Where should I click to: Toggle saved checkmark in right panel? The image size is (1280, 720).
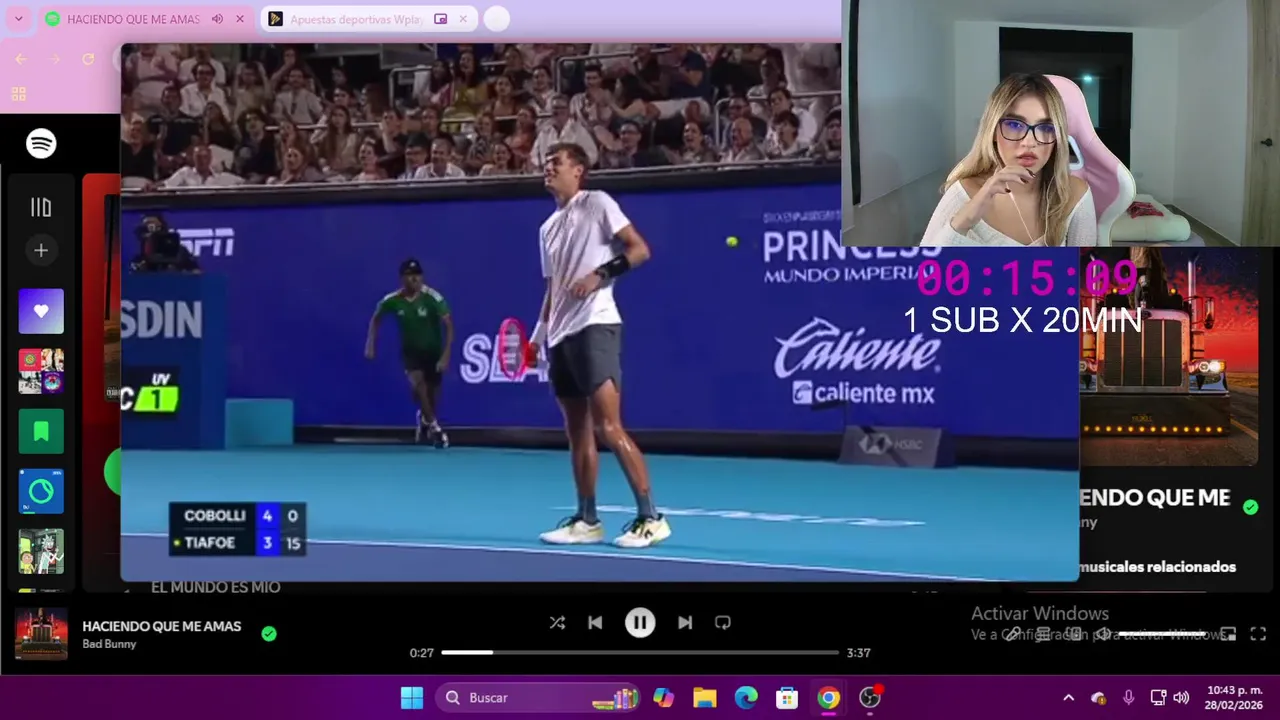(x=1250, y=507)
